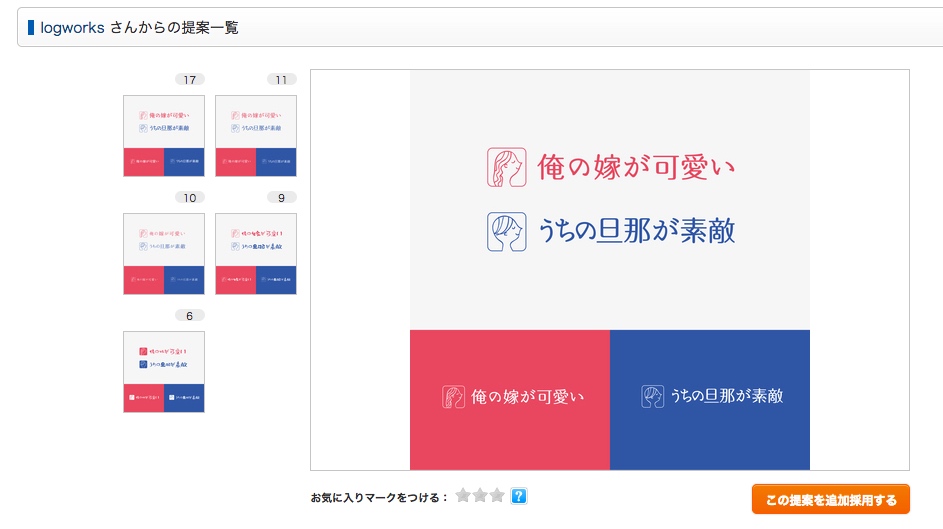
Task: Open the logworks user link
Action: pyautogui.click(x=72, y=28)
